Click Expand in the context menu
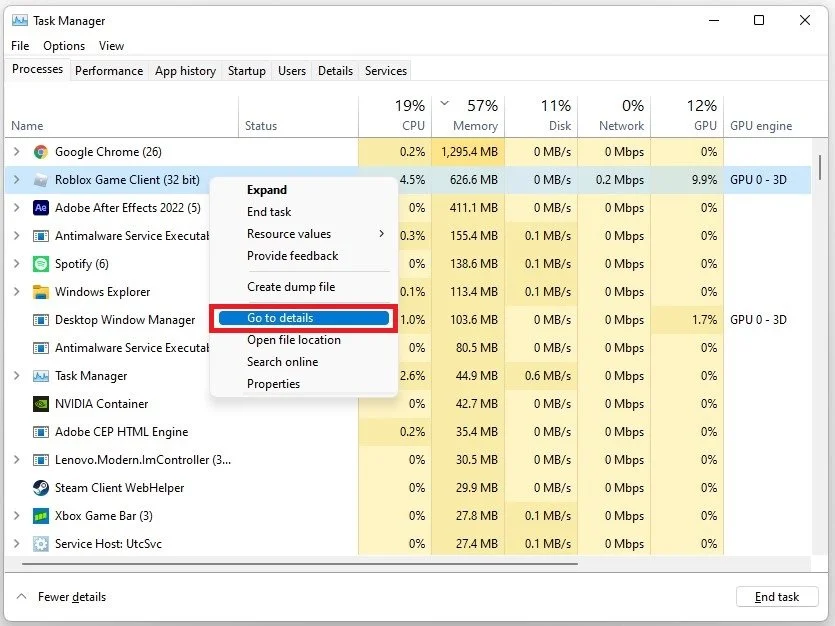 point(304,190)
